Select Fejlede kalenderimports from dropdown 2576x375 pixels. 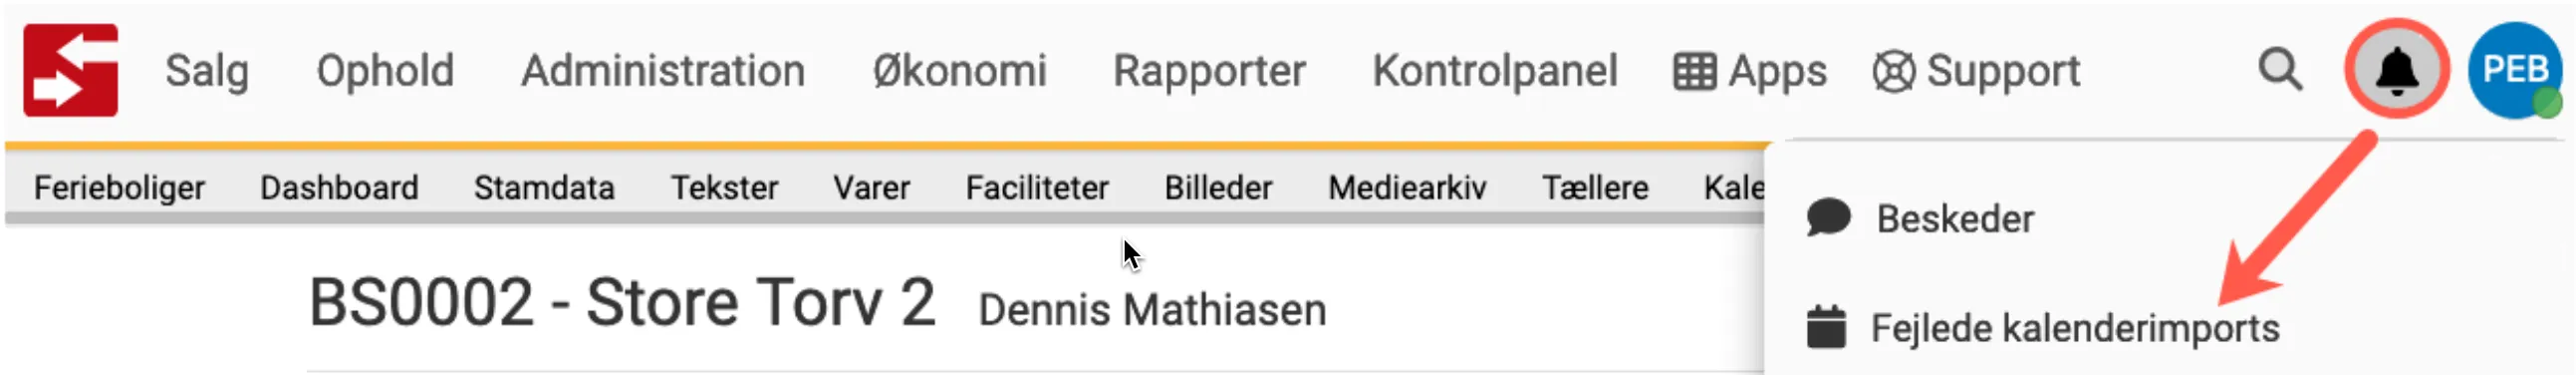click(x=2074, y=328)
